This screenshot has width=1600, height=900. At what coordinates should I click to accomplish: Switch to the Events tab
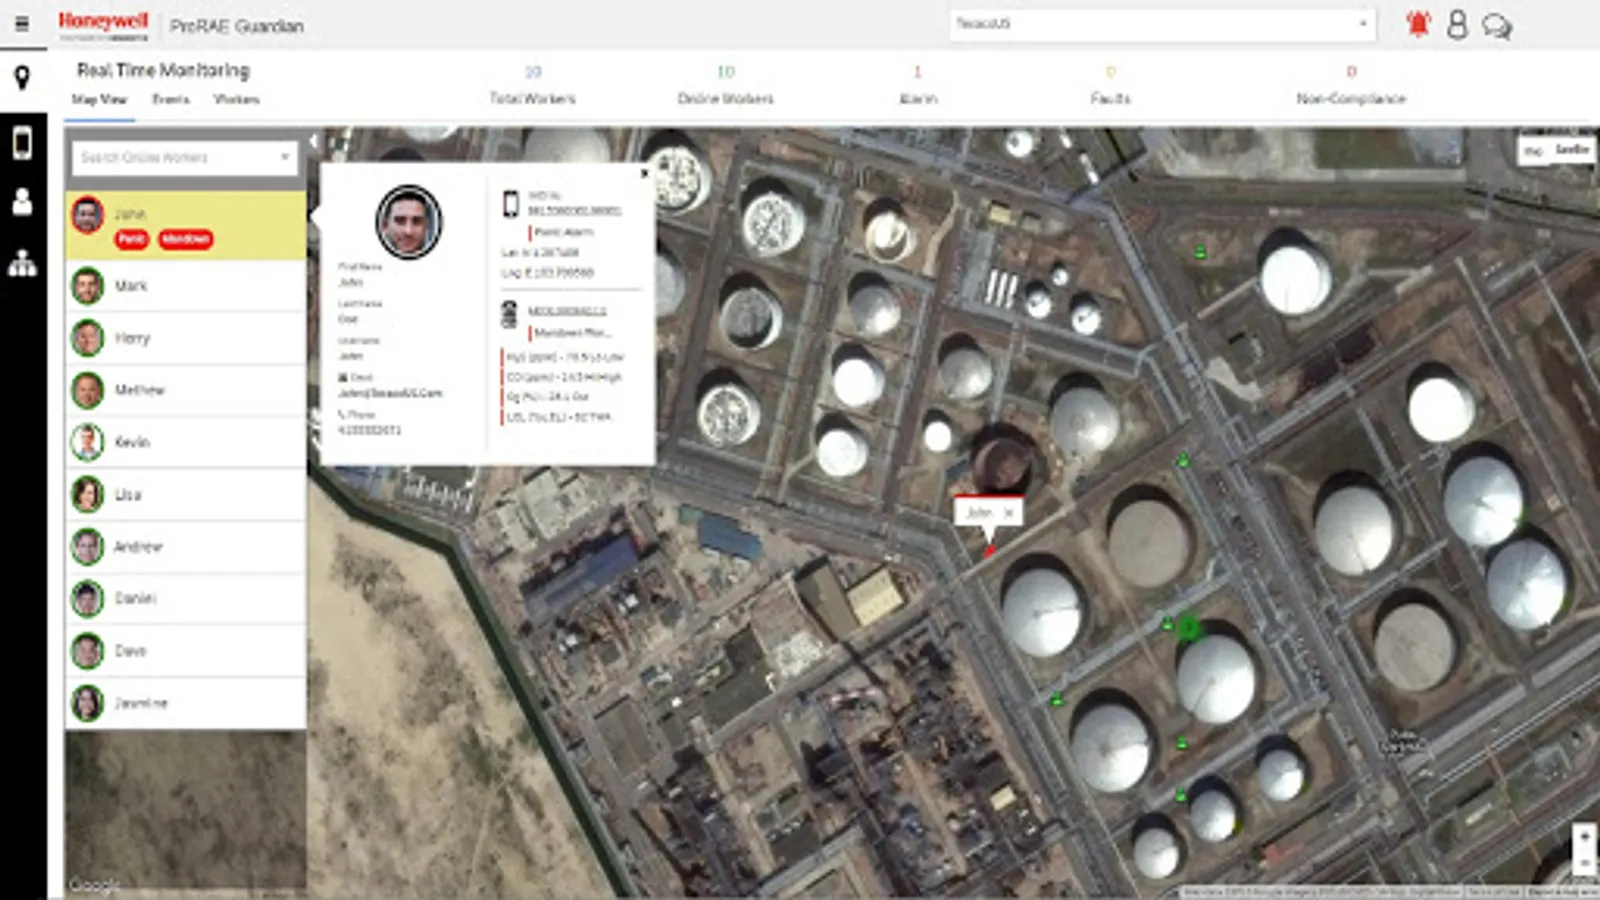[x=171, y=99]
